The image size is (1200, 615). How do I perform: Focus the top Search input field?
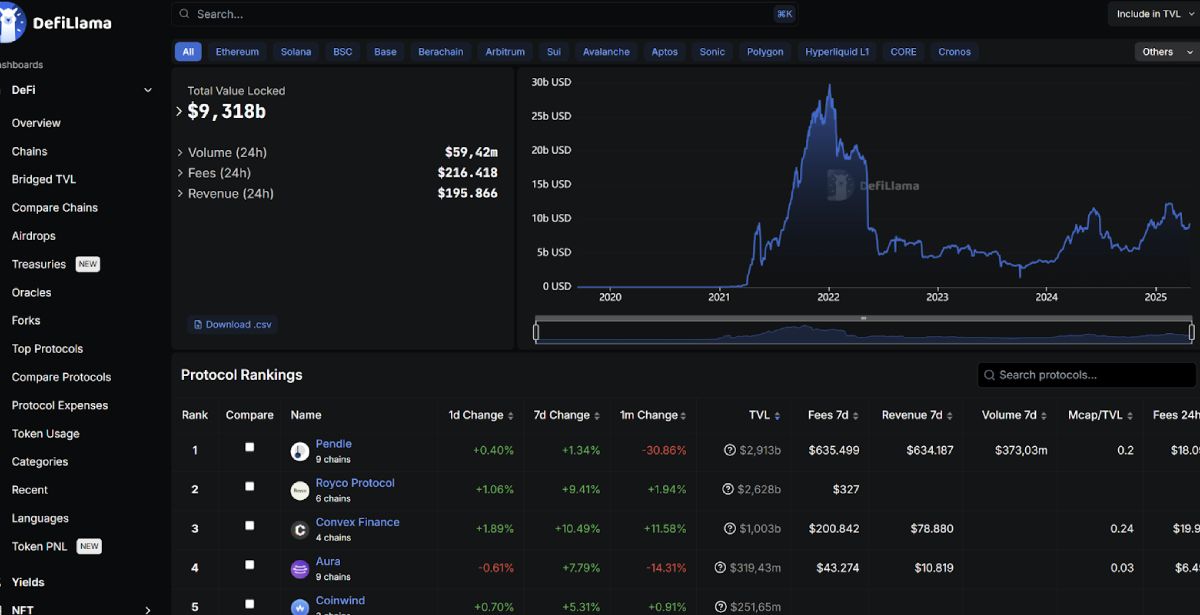pyautogui.click(x=484, y=14)
